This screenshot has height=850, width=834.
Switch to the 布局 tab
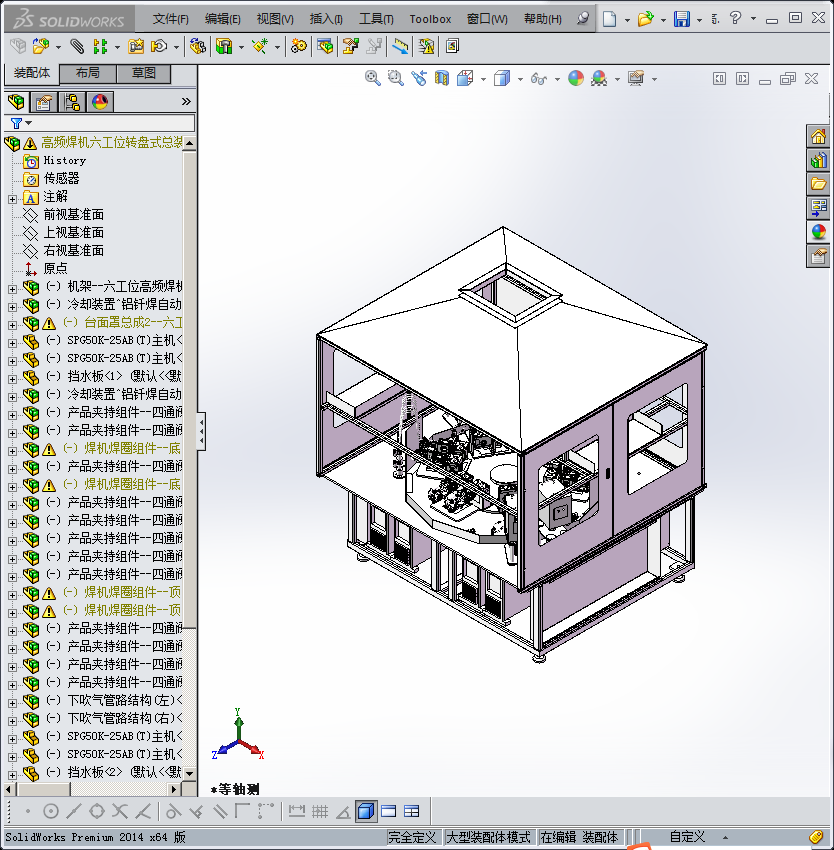point(87,73)
